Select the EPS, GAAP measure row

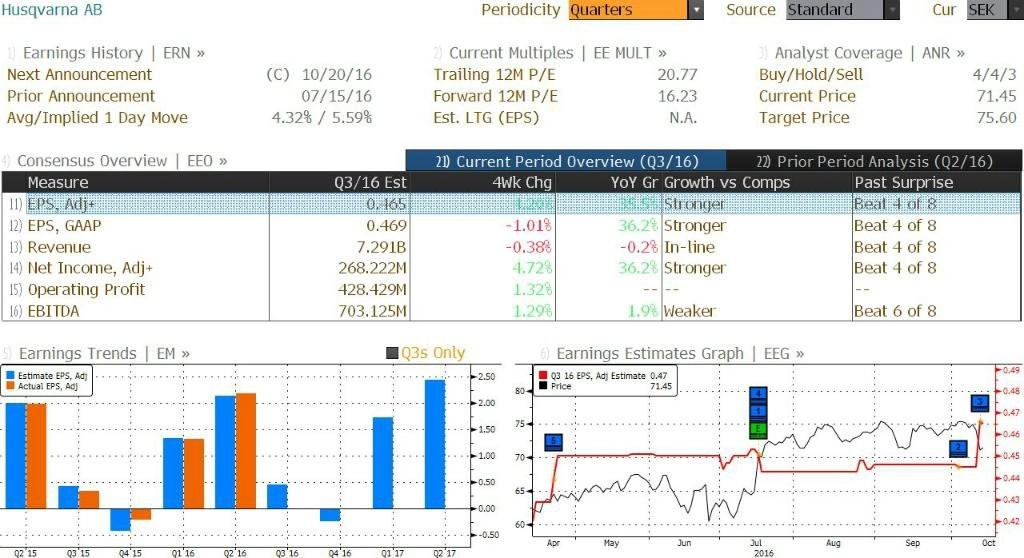pos(512,225)
